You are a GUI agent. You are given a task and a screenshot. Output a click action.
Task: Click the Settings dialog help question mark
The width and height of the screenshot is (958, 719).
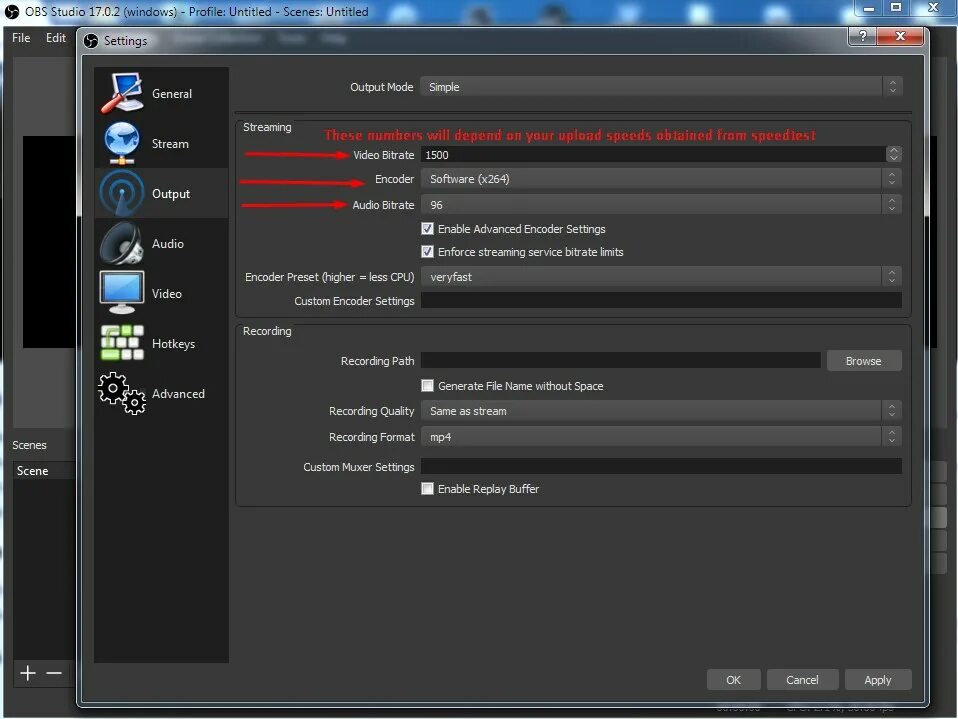pos(862,36)
